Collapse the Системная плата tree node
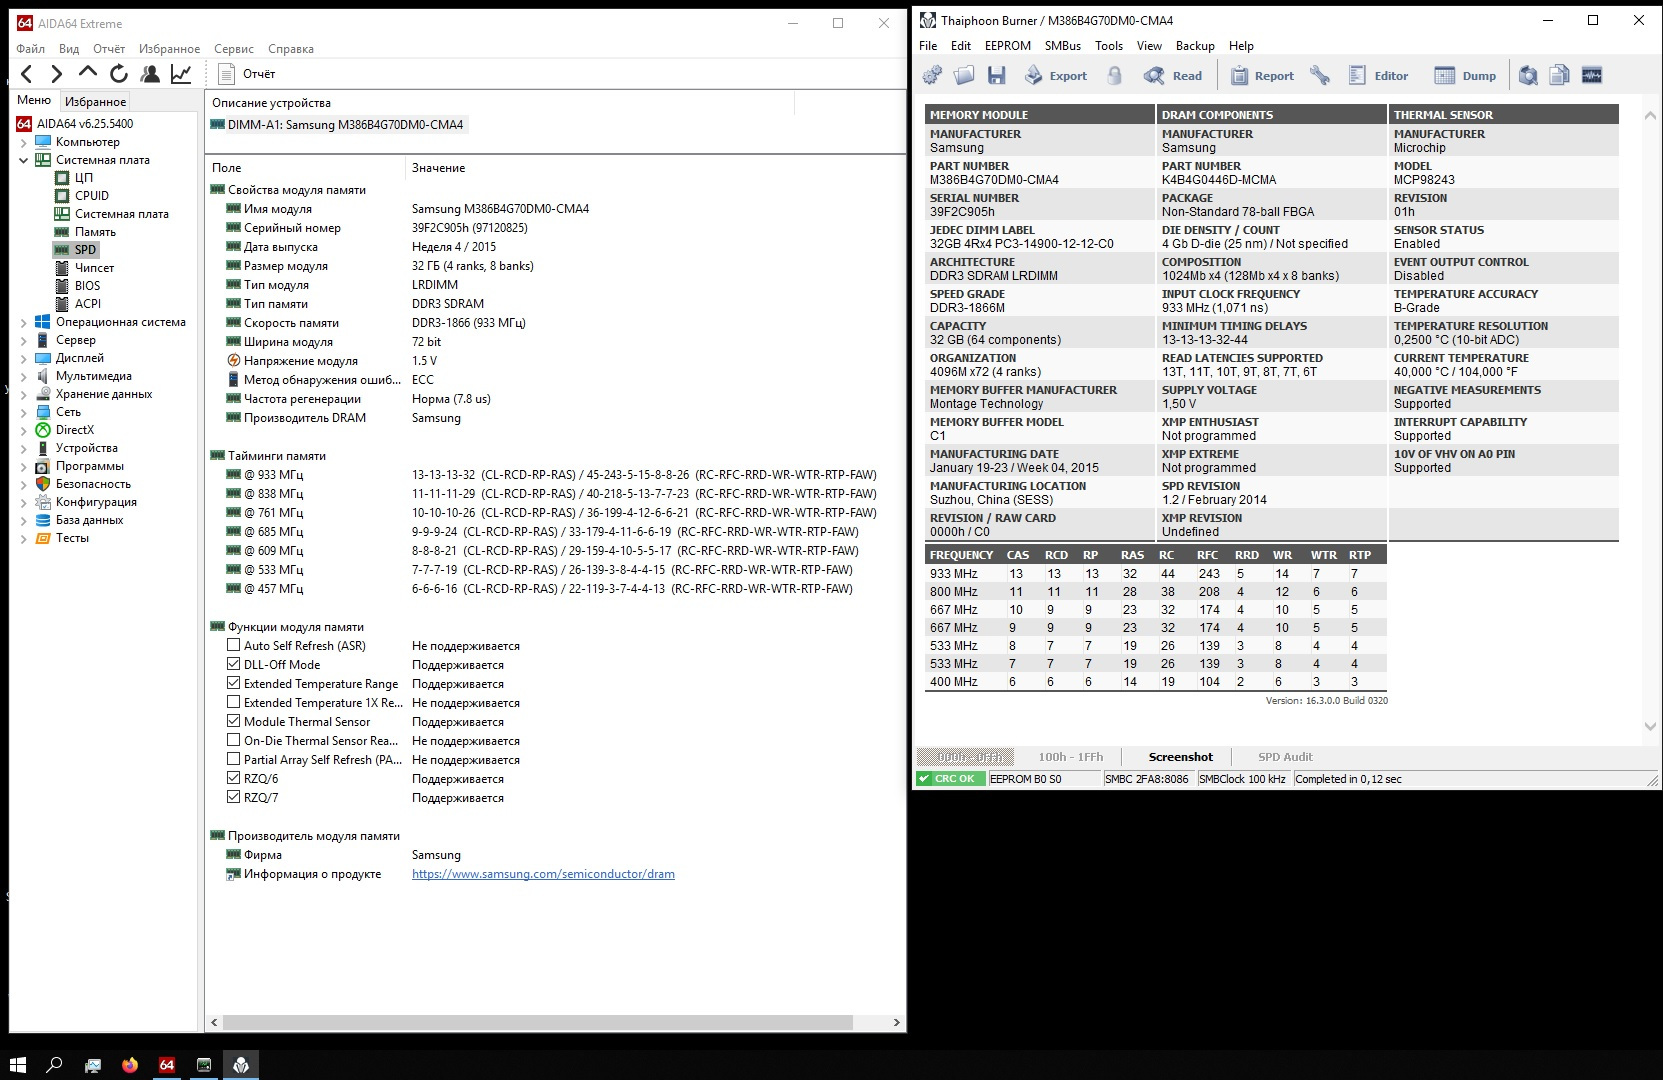1663x1080 pixels. 24,160
